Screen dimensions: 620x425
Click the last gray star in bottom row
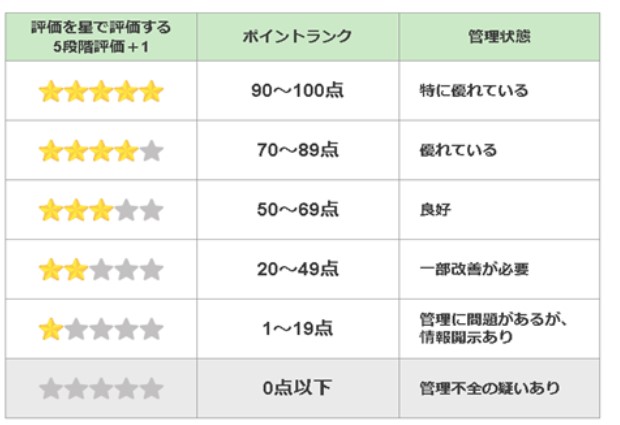[151, 389]
